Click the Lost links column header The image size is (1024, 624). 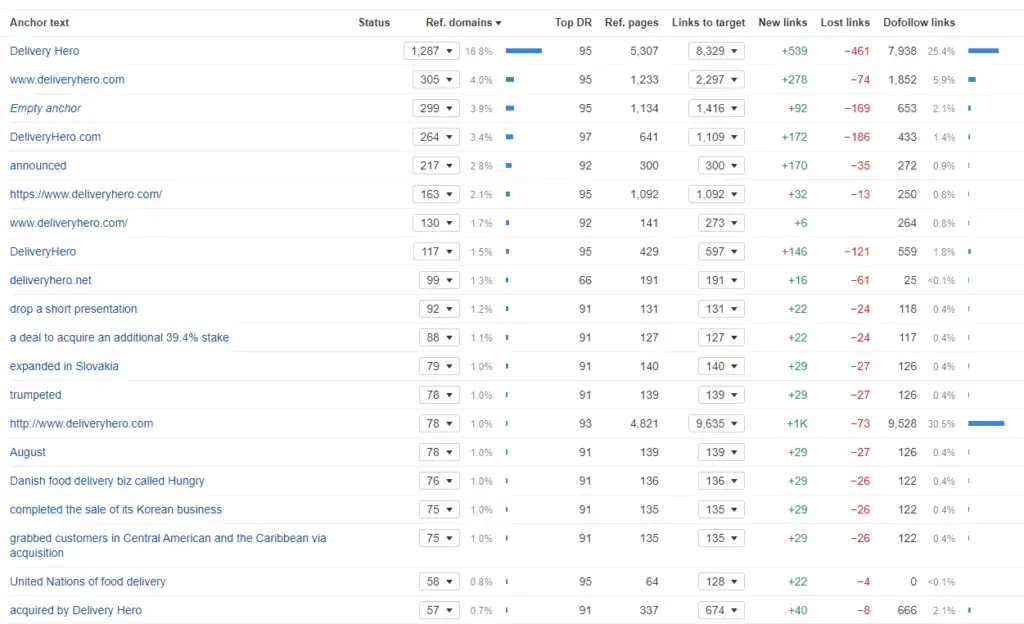pos(844,22)
